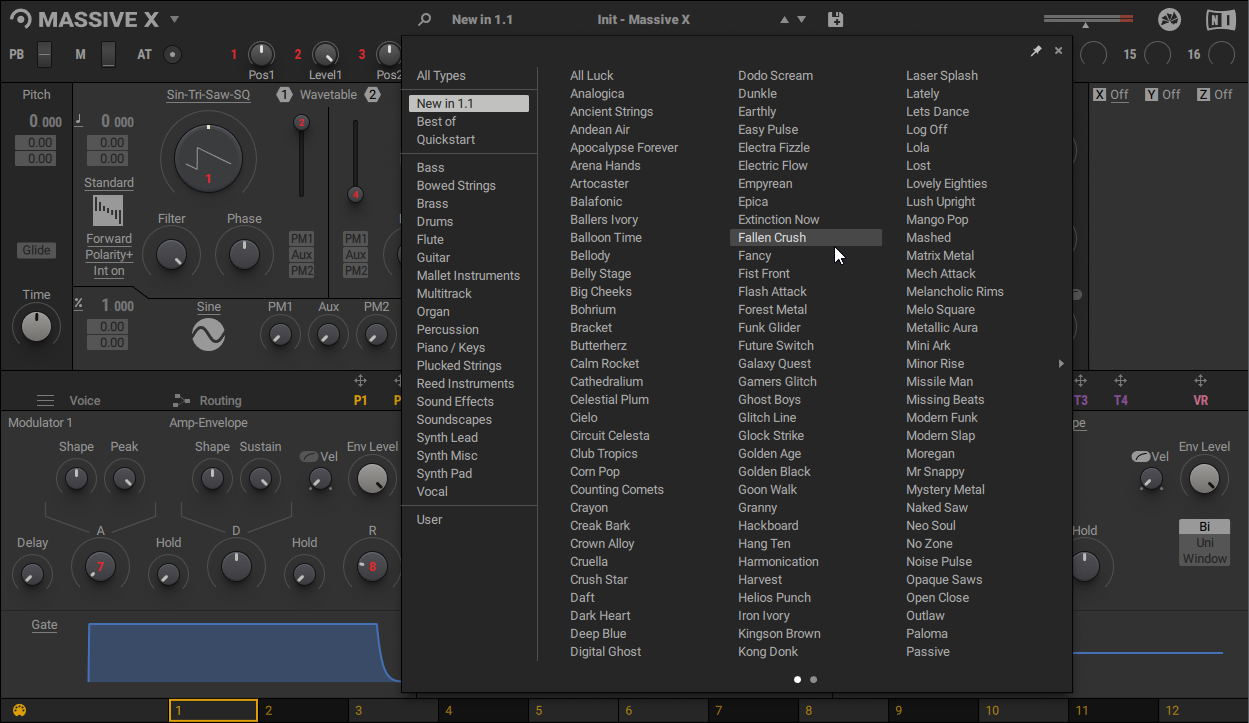Load the Fallen Crush preset

tap(806, 238)
